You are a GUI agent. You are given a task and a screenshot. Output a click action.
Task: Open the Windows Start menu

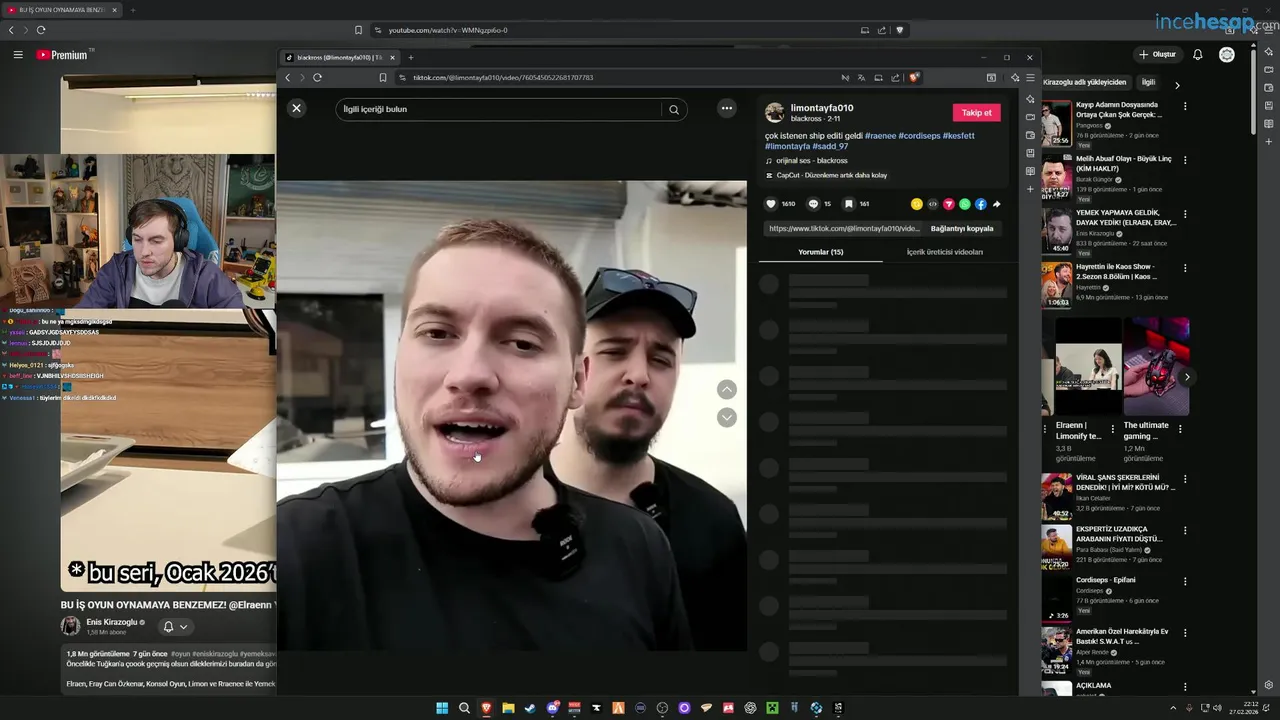click(442, 708)
